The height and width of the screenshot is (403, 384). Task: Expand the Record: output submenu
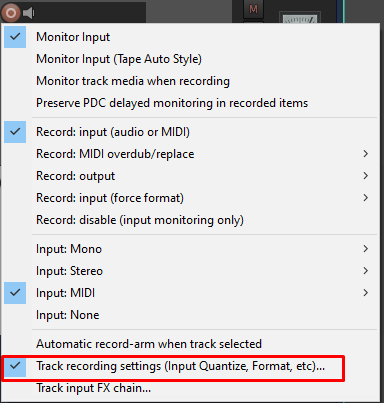pos(190,176)
